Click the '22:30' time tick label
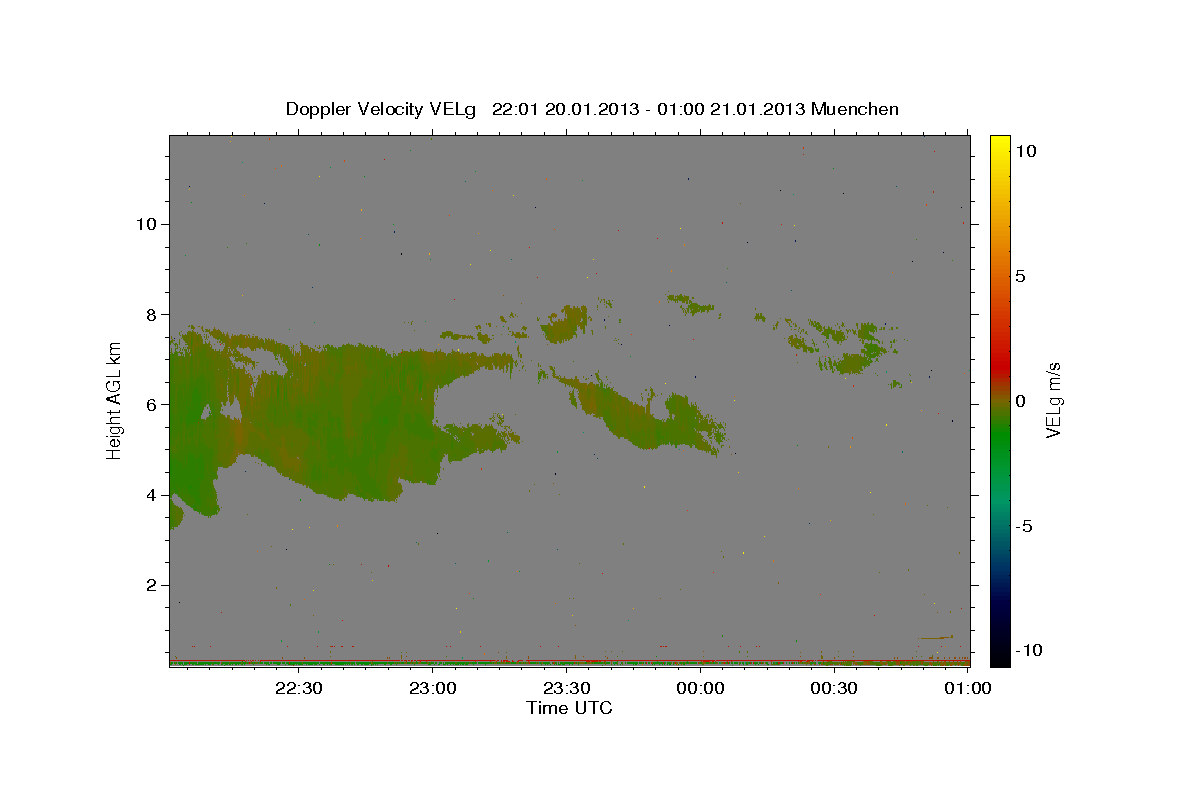The image size is (1200, 800). tap(299, 687)
